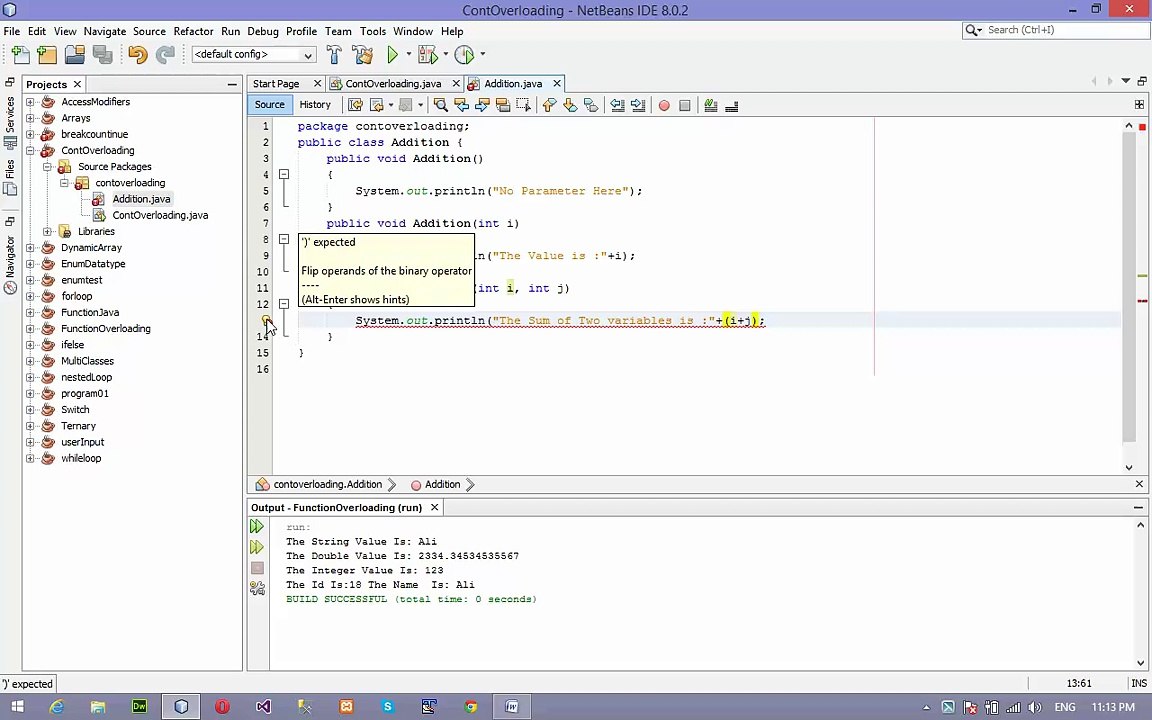This screenshot has height=720, width=1152.
Task: Open the Refactor menu
Action: [x=193, y=32]
